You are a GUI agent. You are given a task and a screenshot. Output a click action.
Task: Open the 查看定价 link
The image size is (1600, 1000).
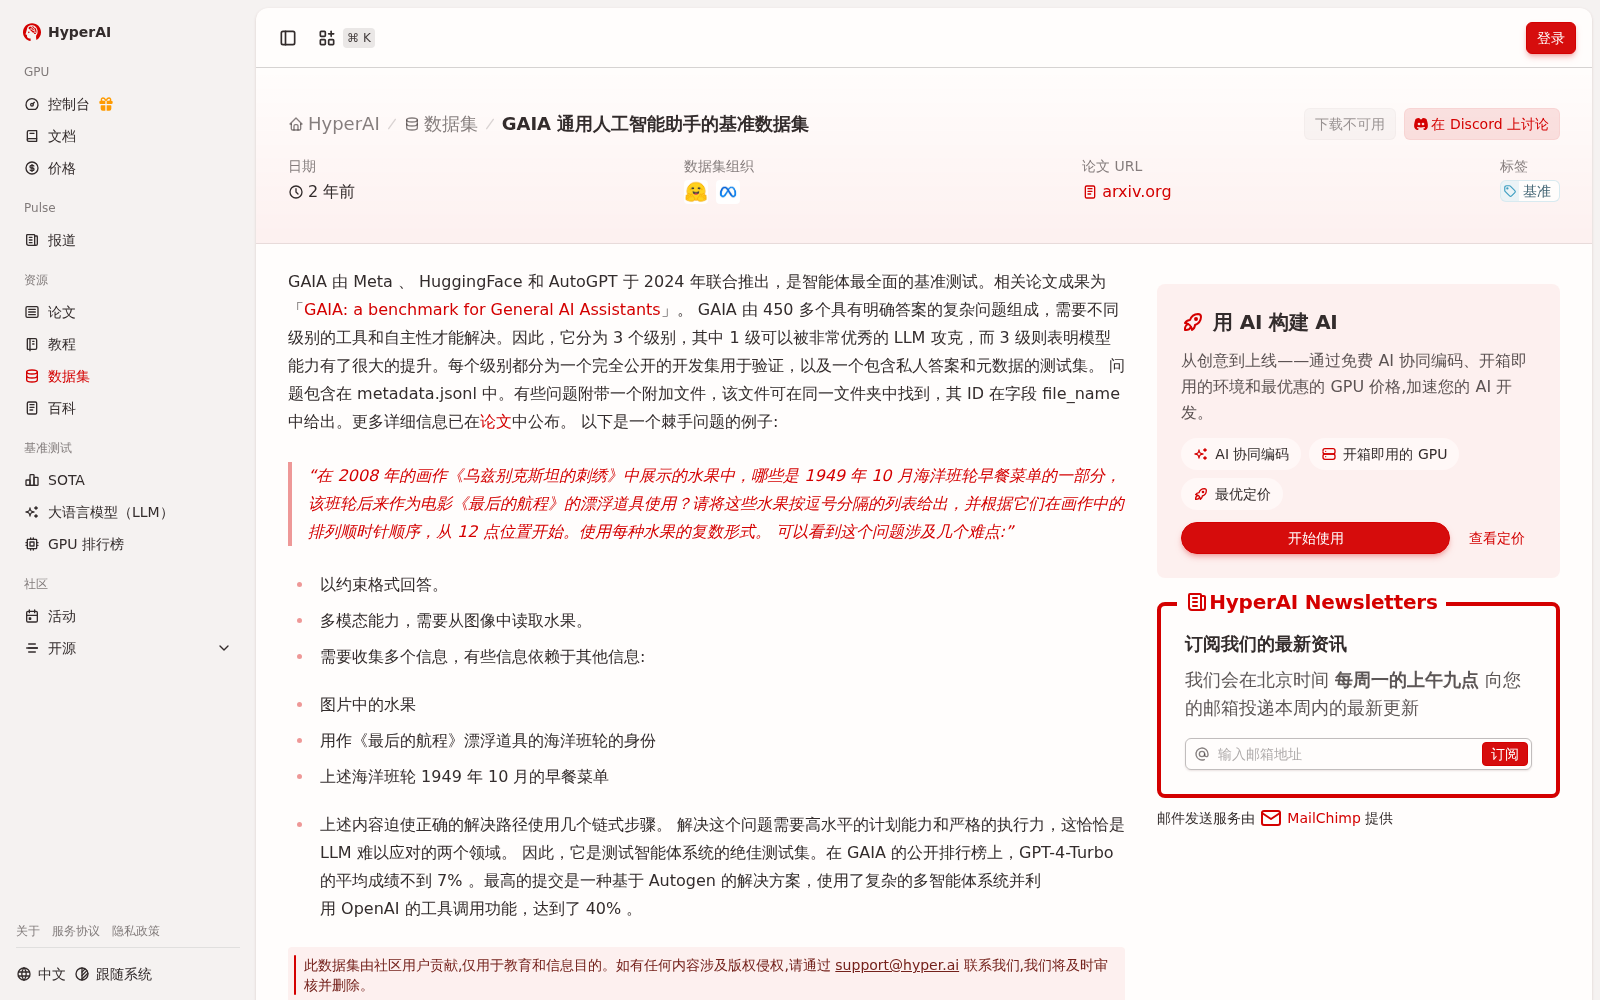tap(1496, 538)
